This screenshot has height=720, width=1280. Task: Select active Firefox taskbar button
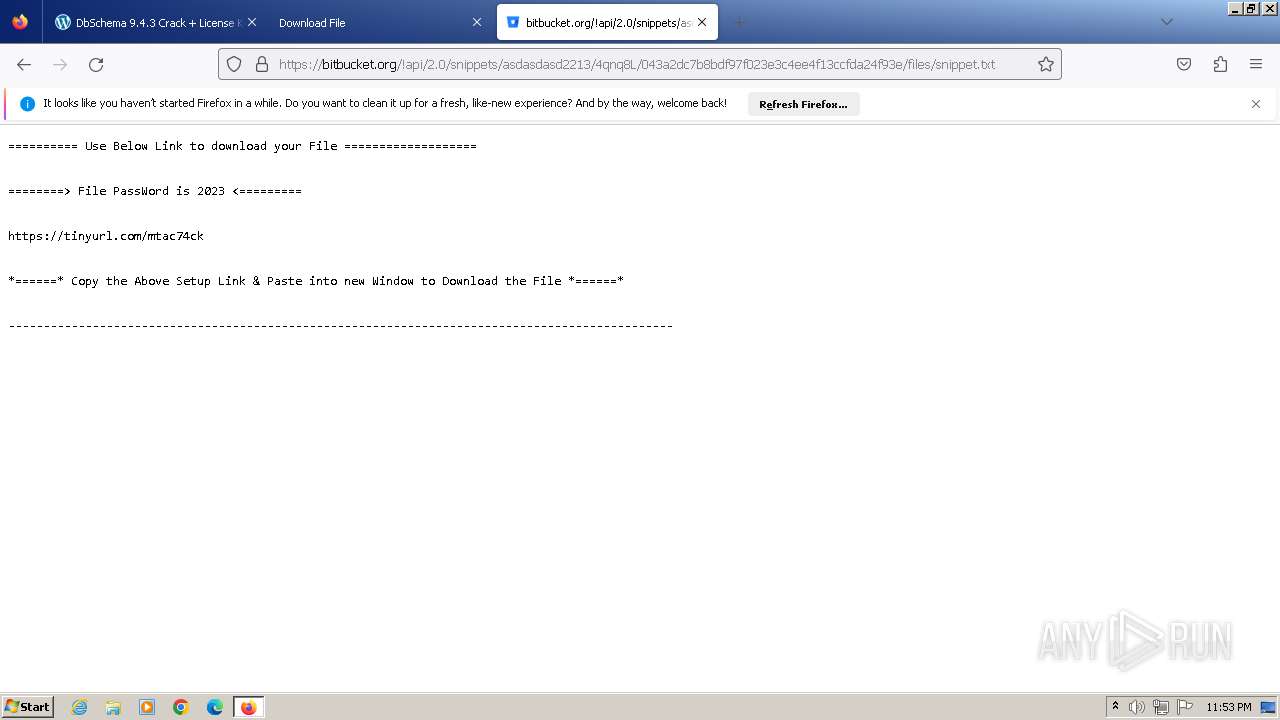coord(248,707)
